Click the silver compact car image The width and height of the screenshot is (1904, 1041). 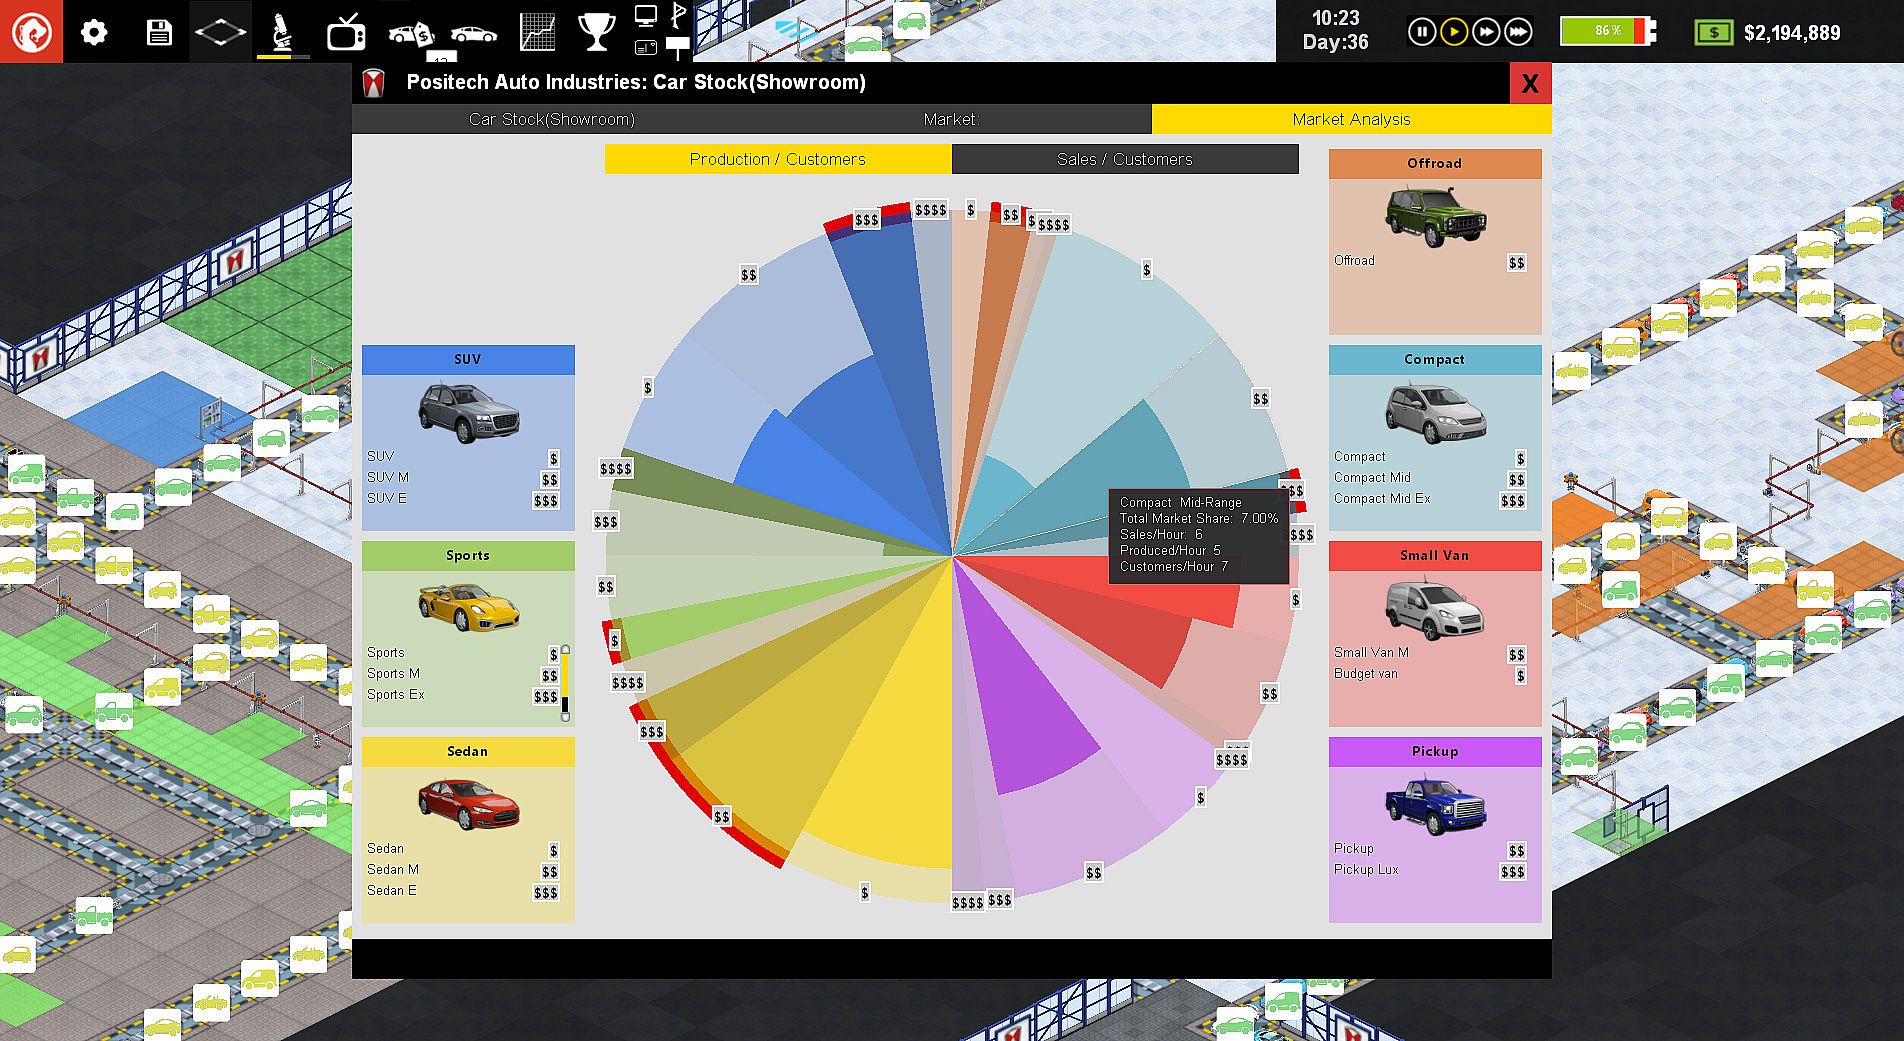(1435, 412)
